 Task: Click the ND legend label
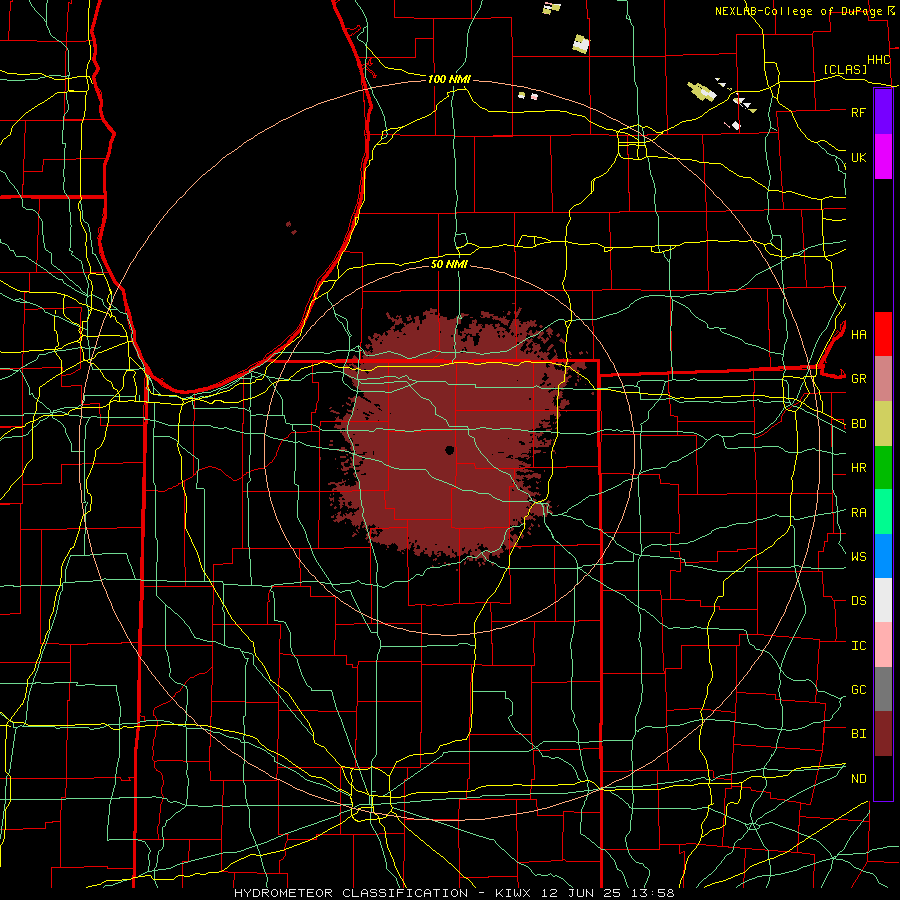858,778
